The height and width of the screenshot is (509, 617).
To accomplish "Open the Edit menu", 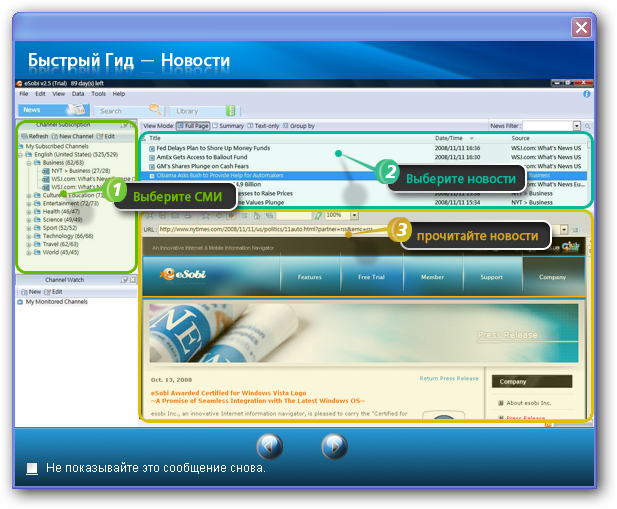I will click(x=40, y=94).
